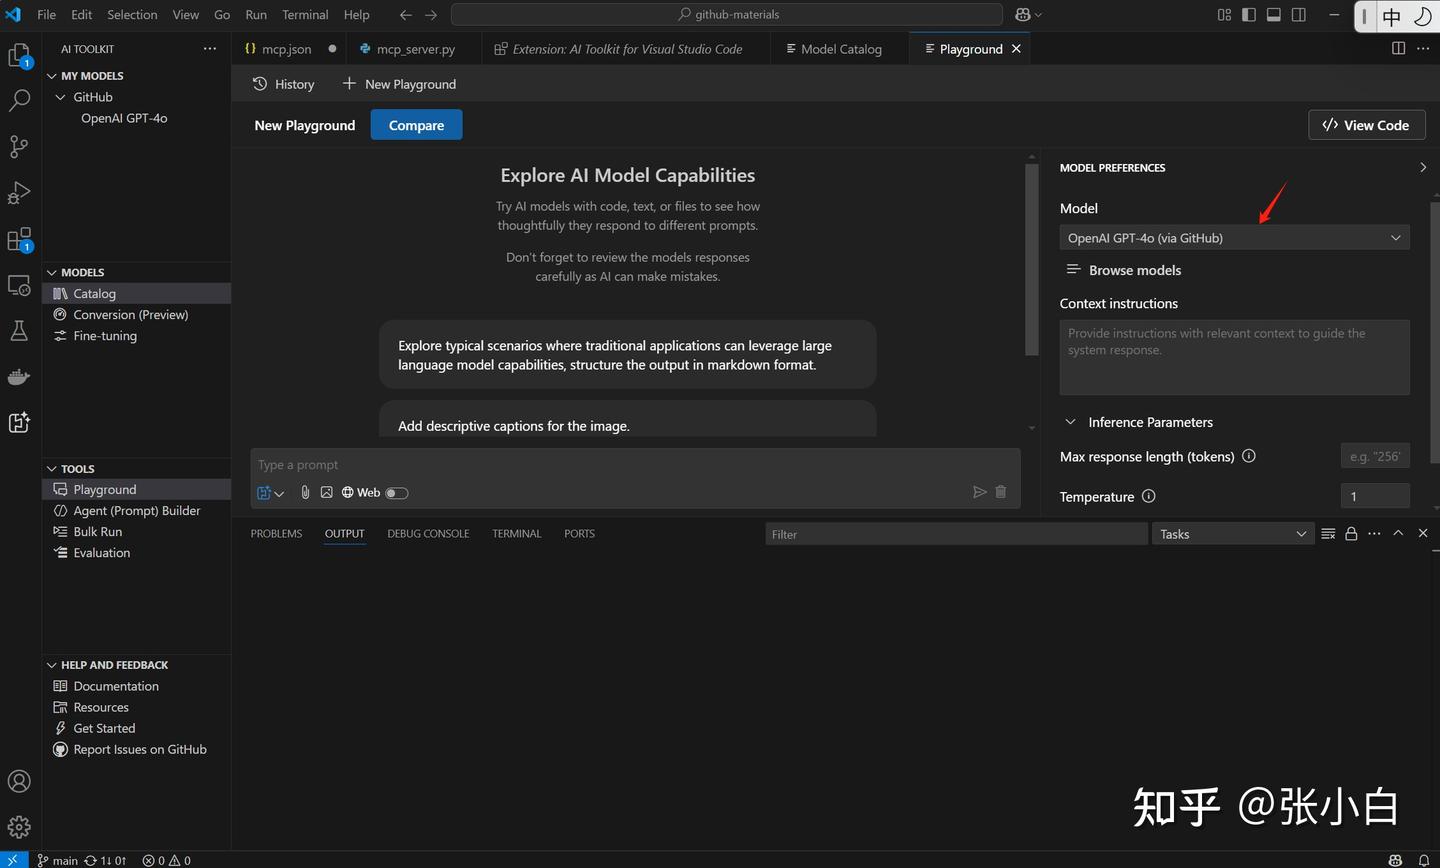
Task: Switch to Model Catalog tab
Action: coord(840,48)
